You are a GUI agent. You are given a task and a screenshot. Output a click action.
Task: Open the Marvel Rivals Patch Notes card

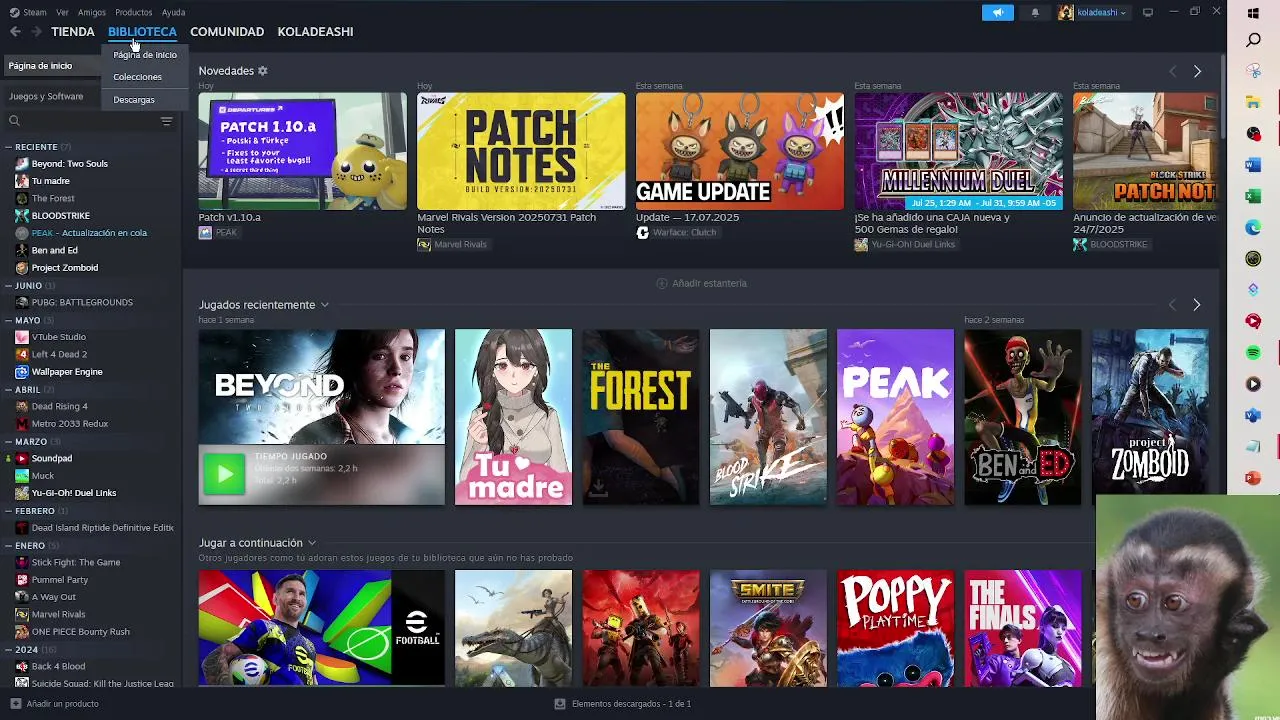pyautogui.click(x=521, y=151)
